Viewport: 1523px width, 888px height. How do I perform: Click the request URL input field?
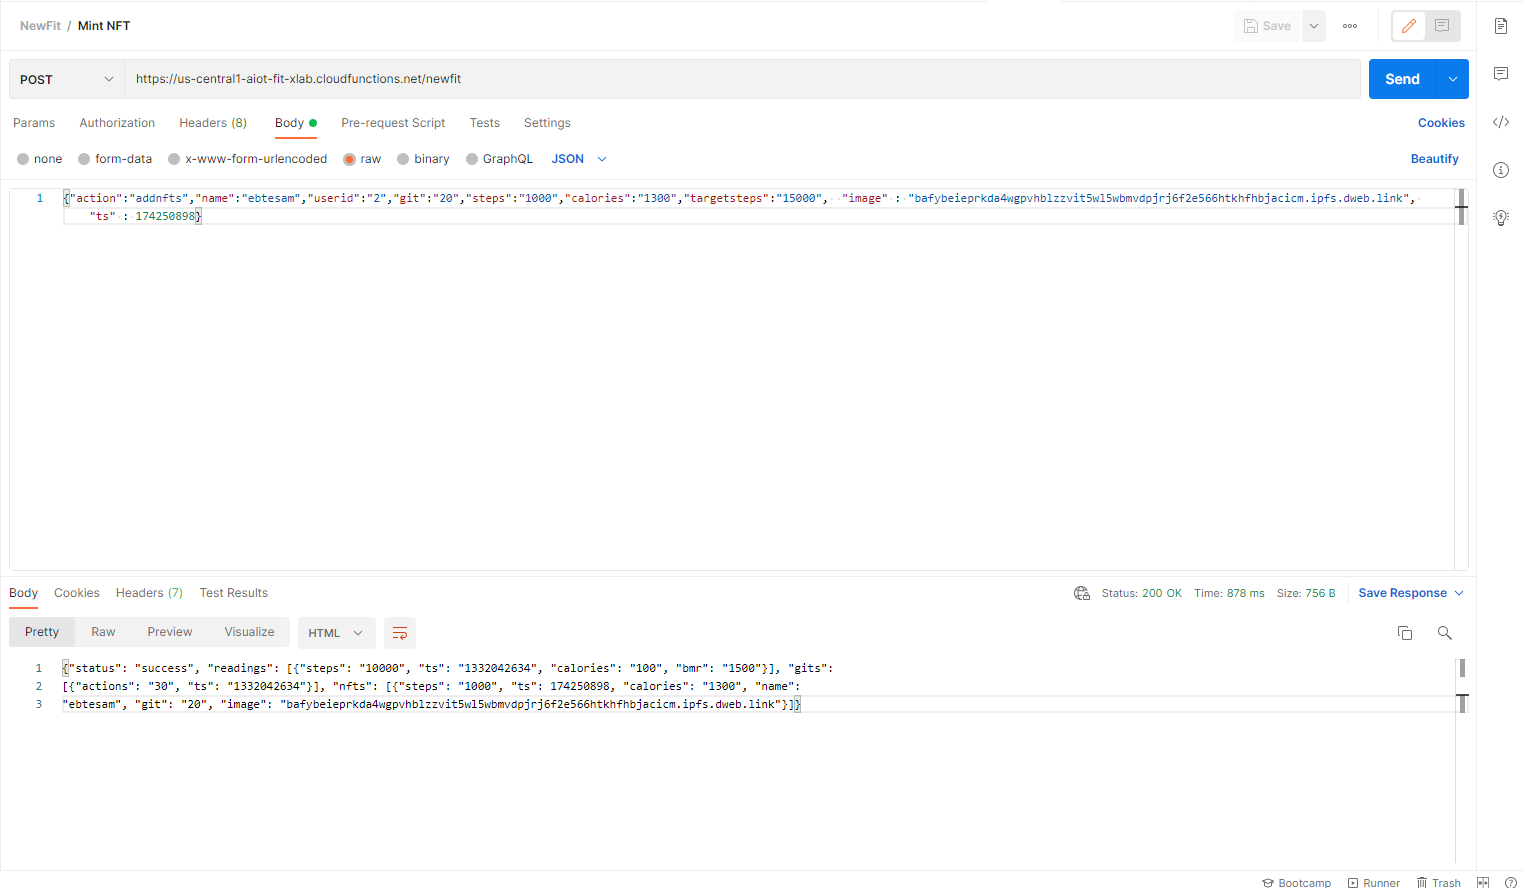[742, 79]
